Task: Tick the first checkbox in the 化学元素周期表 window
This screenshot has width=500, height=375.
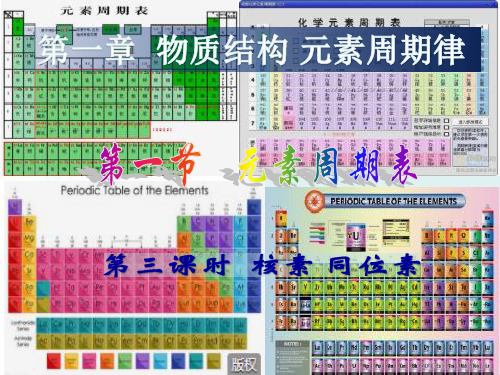Action: (x=447, y=120)
